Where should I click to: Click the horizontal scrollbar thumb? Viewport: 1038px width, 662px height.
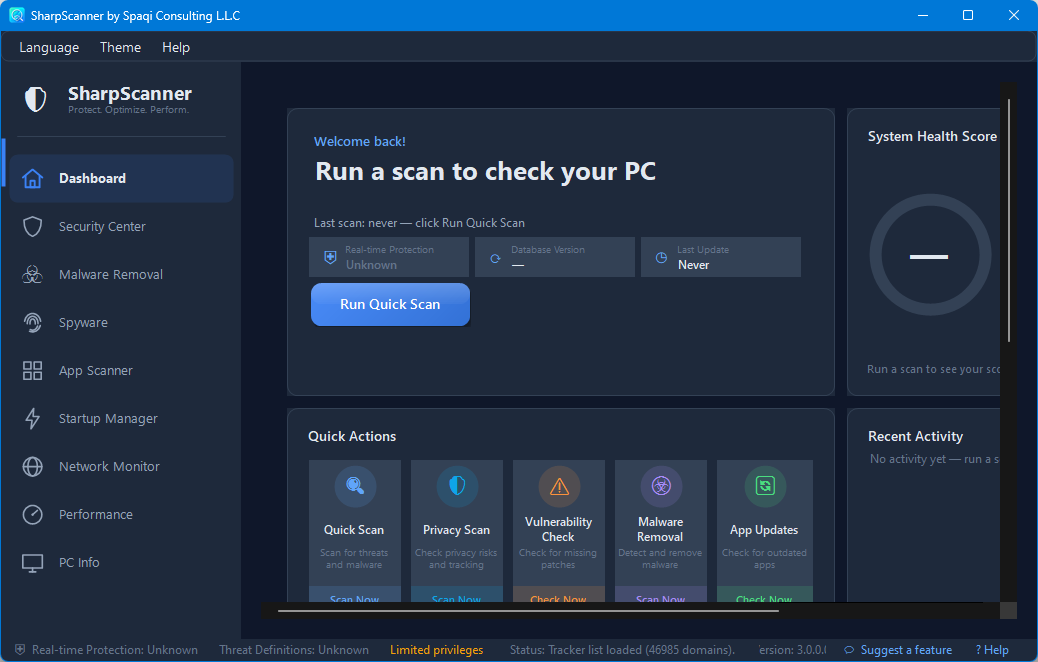[528, 610]
